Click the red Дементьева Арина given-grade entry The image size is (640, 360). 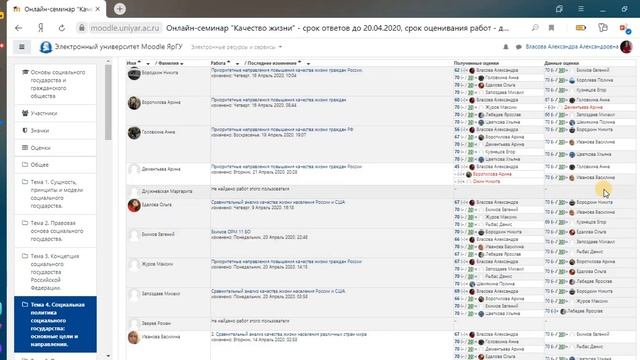pos(583,107)
